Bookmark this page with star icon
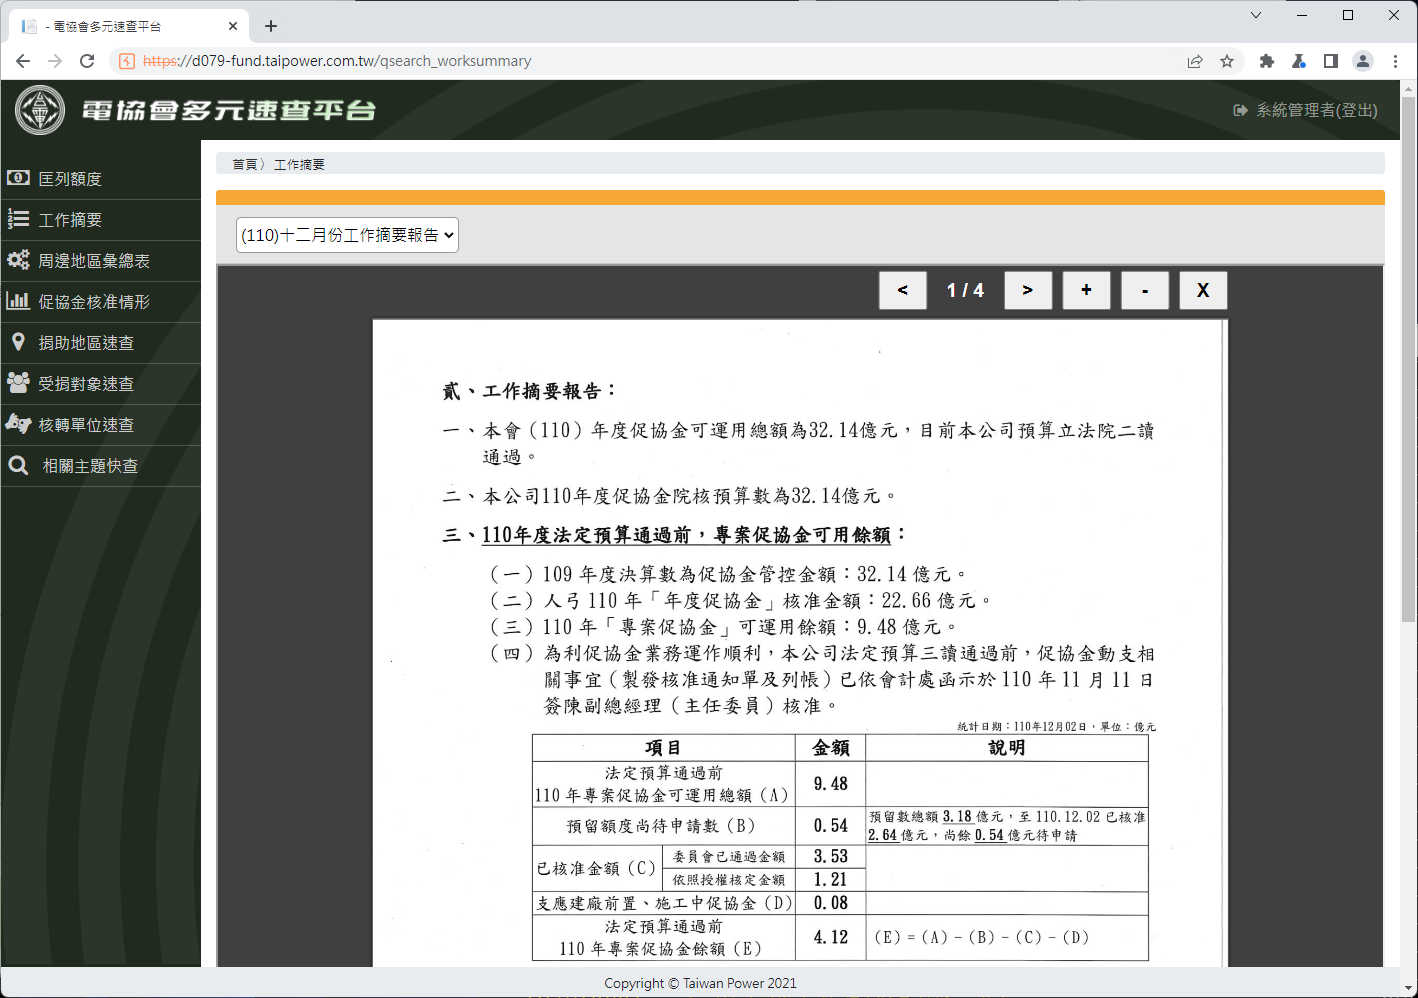1418x998 pixels. point(1227,61)
